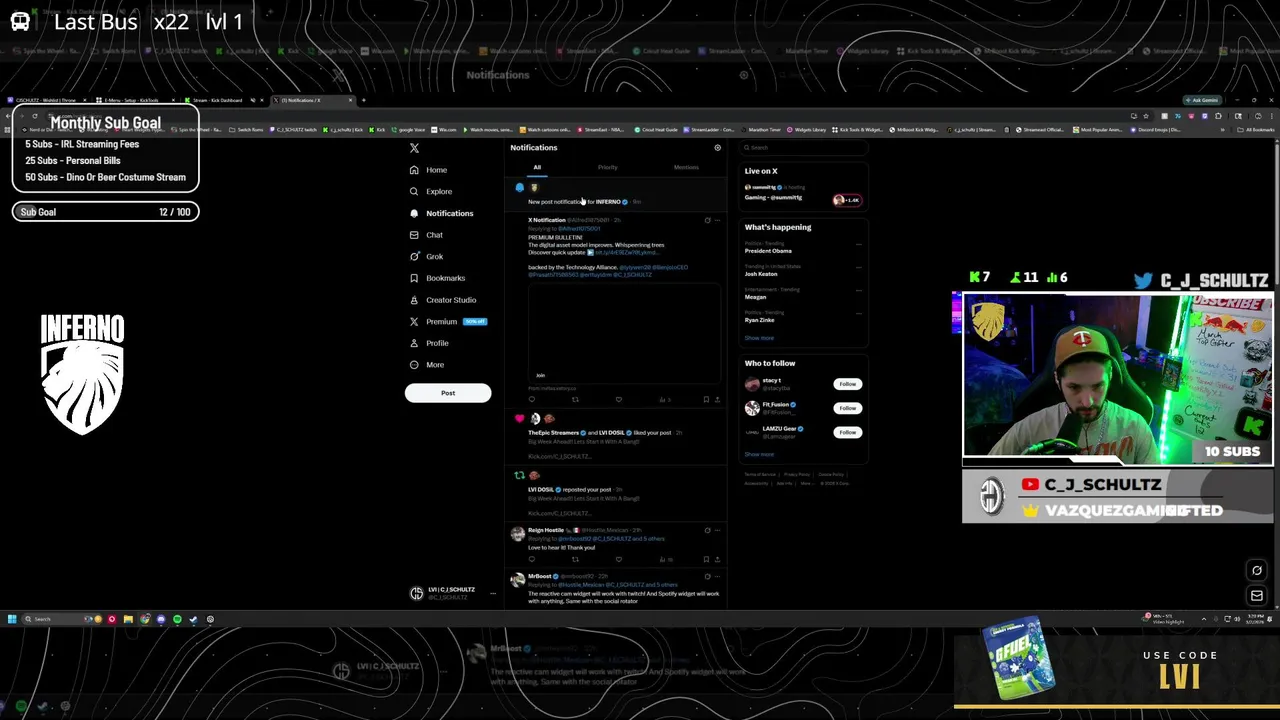This screenshot has width=1280, height=720.
Task: Follow stacy t
Action: click(x=847, y=384)
